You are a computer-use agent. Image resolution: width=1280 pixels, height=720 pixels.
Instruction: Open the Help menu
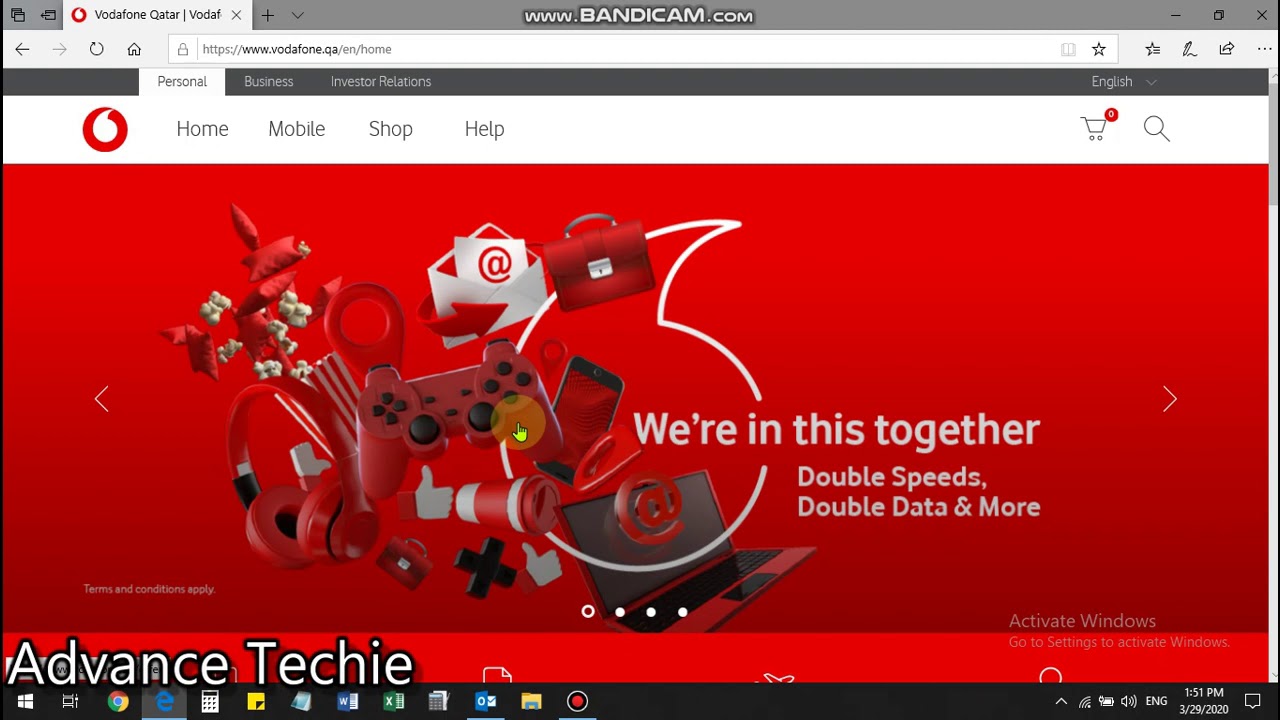484,129
